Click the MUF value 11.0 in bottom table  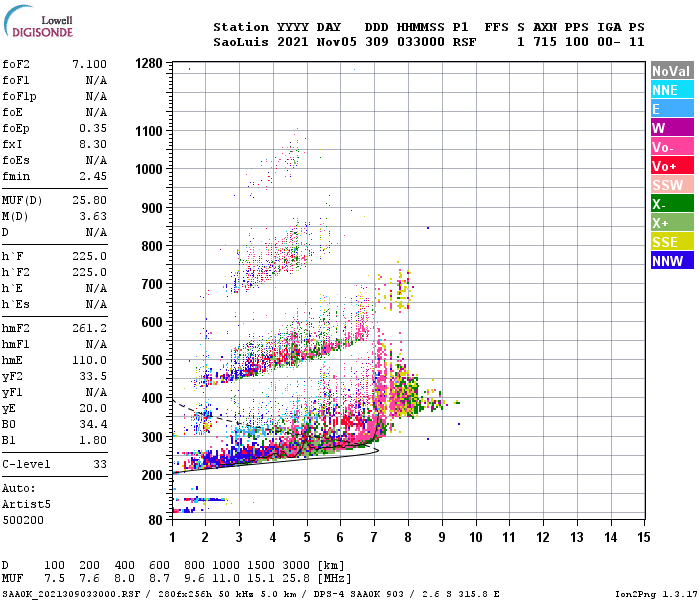point(226,578)
